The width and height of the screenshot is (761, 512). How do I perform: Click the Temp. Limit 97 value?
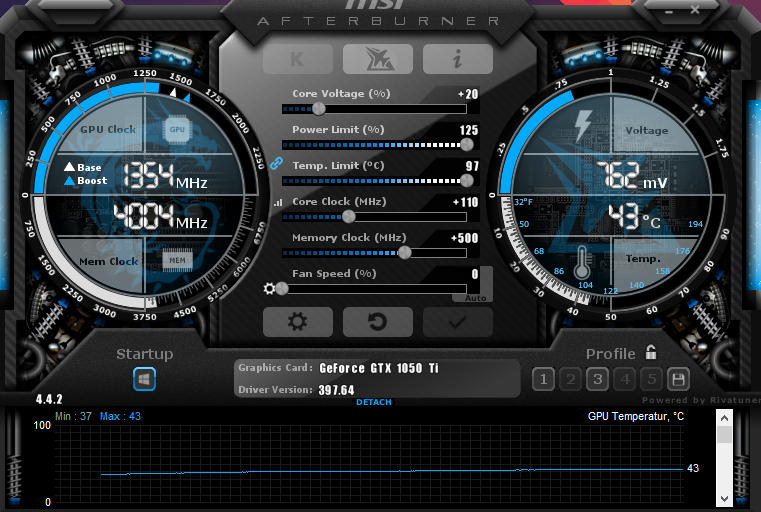(x=472, y=166)
